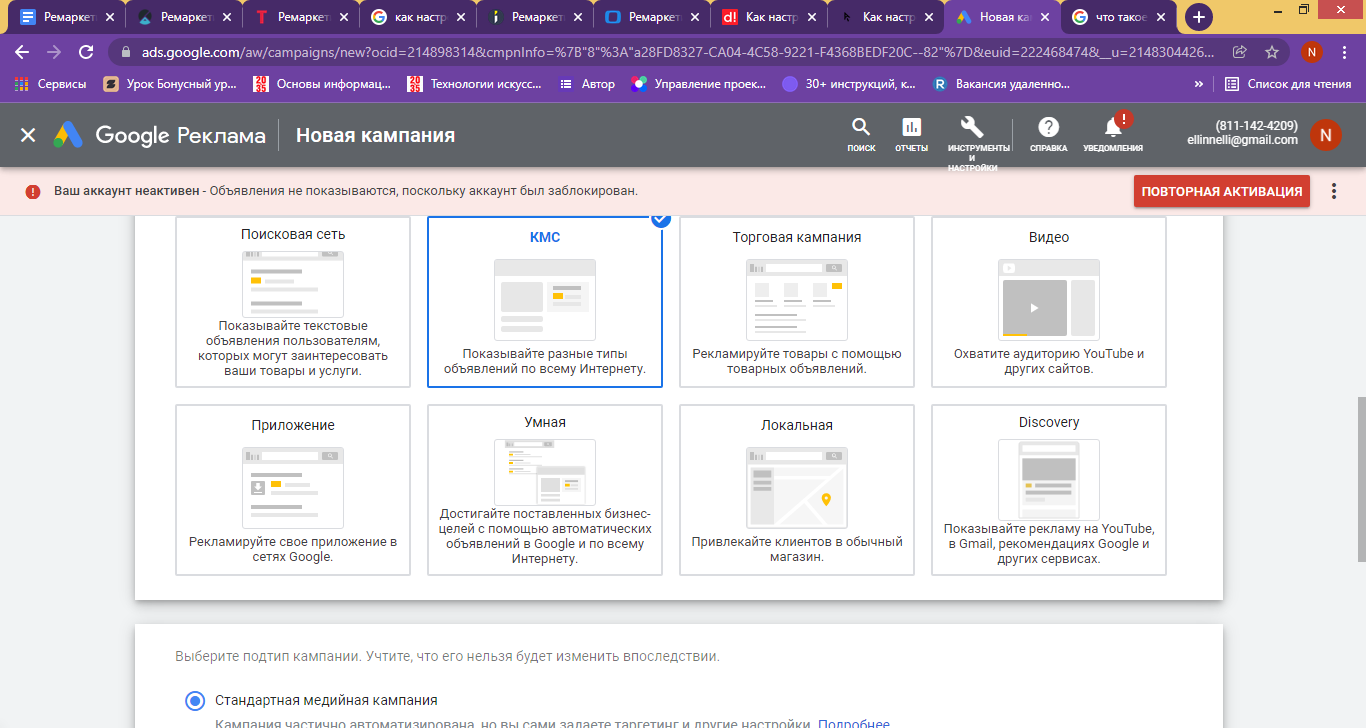
Task: Open a new browser tab
Action: (1198, 17)
